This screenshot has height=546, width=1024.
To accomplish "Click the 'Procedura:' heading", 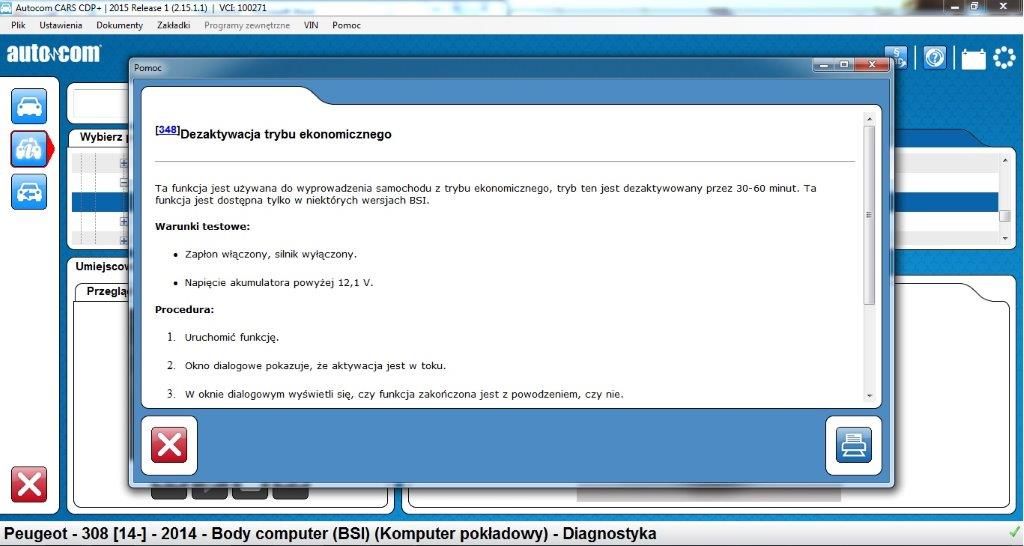I will click(x=184, y=310).
